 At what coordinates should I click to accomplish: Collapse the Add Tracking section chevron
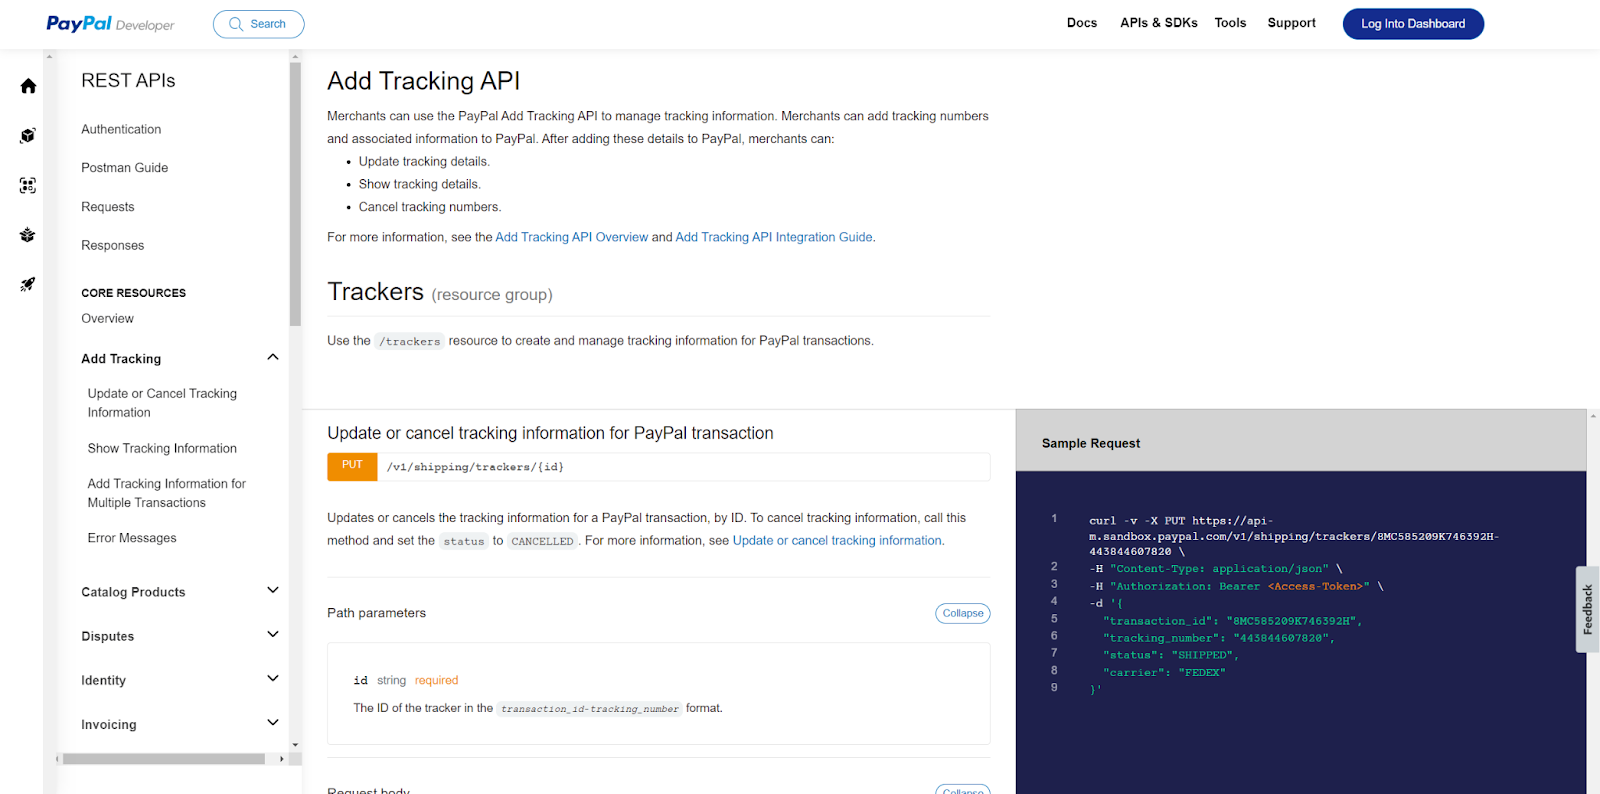click(x=273, y=357)
